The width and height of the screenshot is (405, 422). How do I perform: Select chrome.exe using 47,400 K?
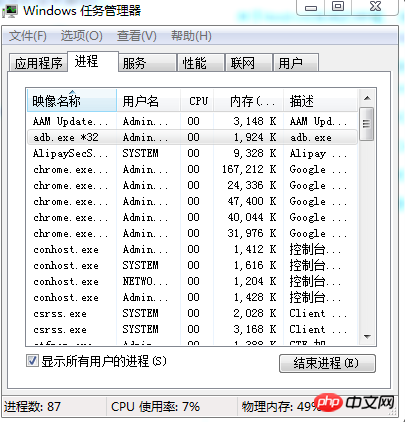(192, 201)
